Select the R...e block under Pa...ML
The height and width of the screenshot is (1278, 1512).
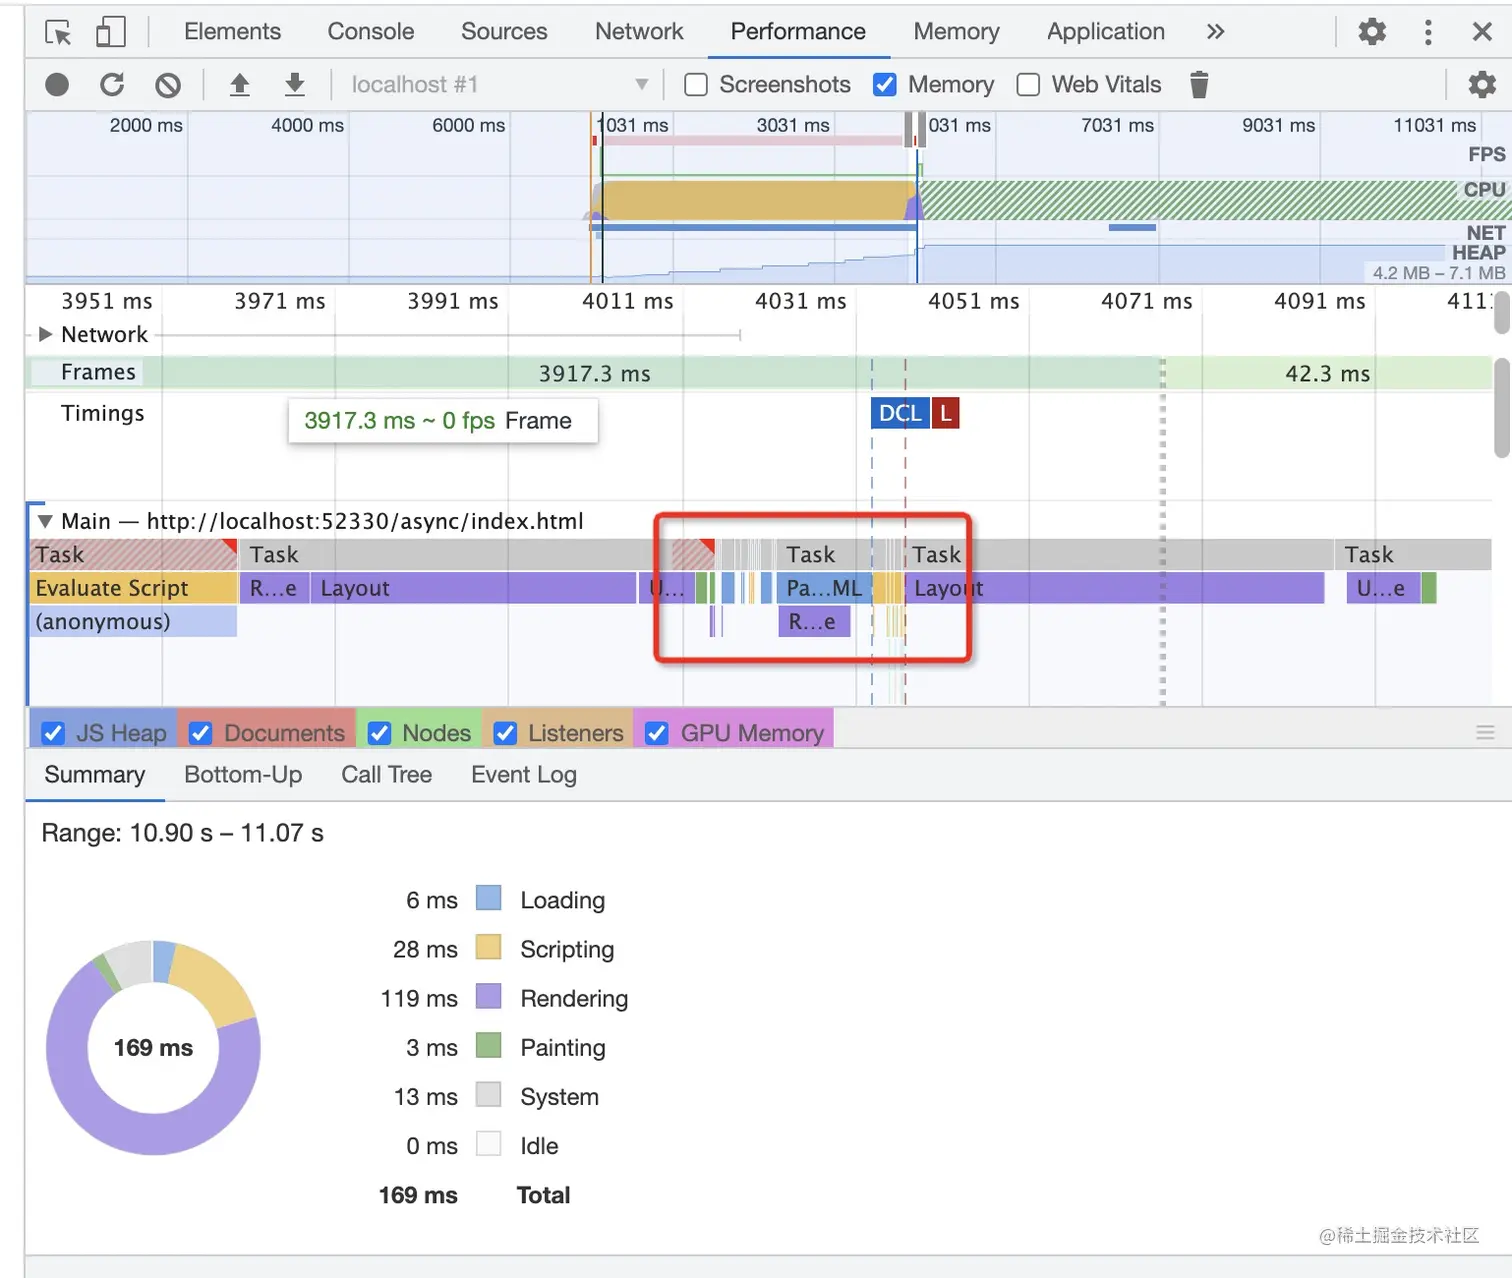coord(814,622)
